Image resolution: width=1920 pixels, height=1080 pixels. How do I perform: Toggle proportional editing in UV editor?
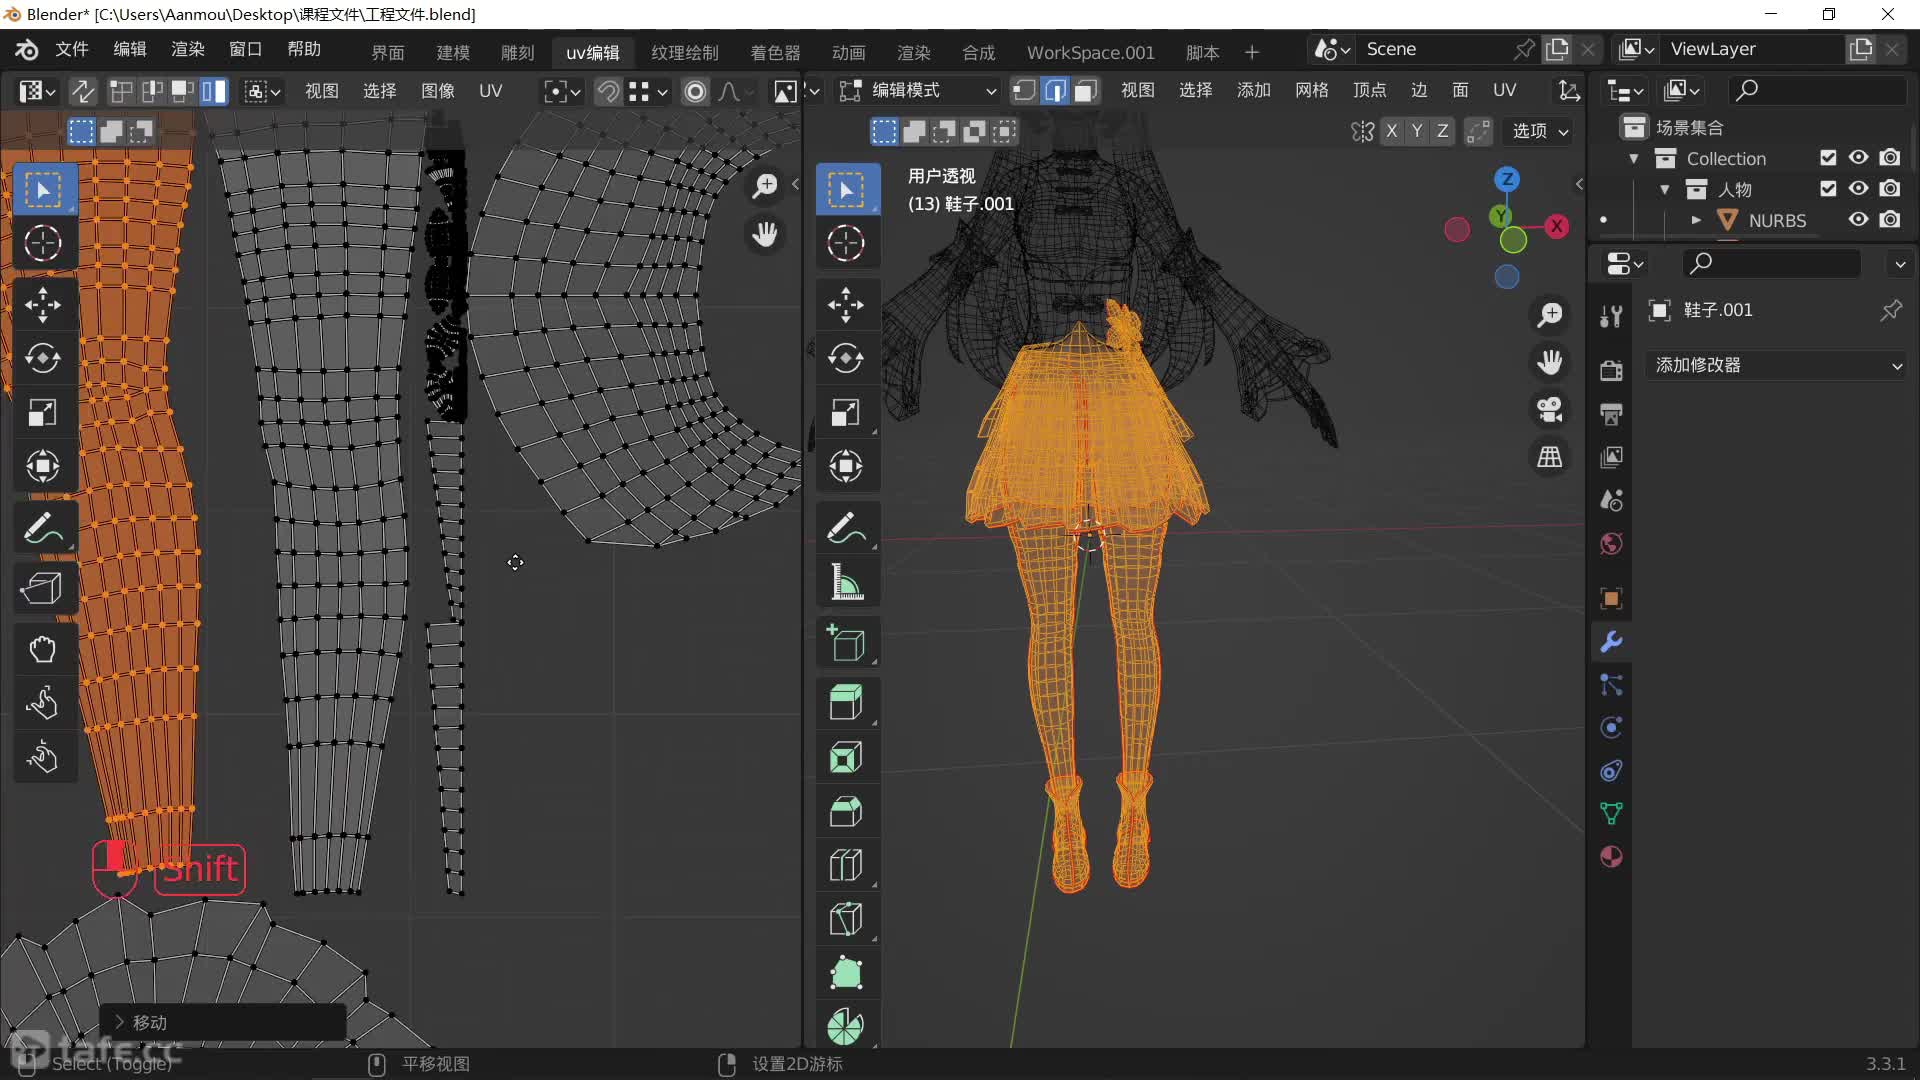click(695, 92)
